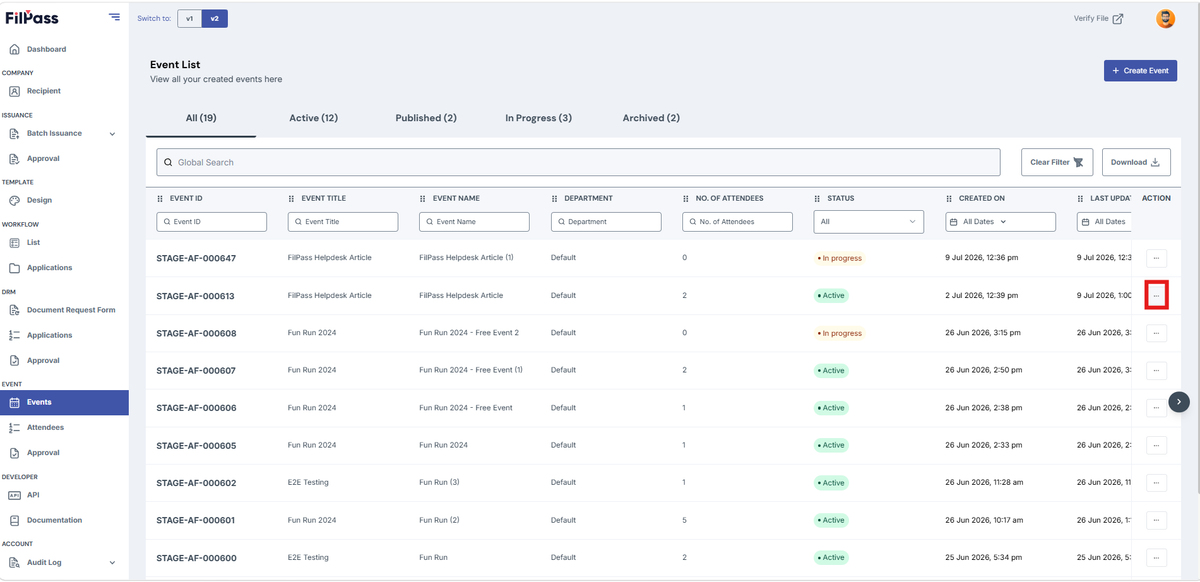Screen dimensions: 1200x582
Task: Click the right arrow to scroll table columns
Action: coord(1179,401)
